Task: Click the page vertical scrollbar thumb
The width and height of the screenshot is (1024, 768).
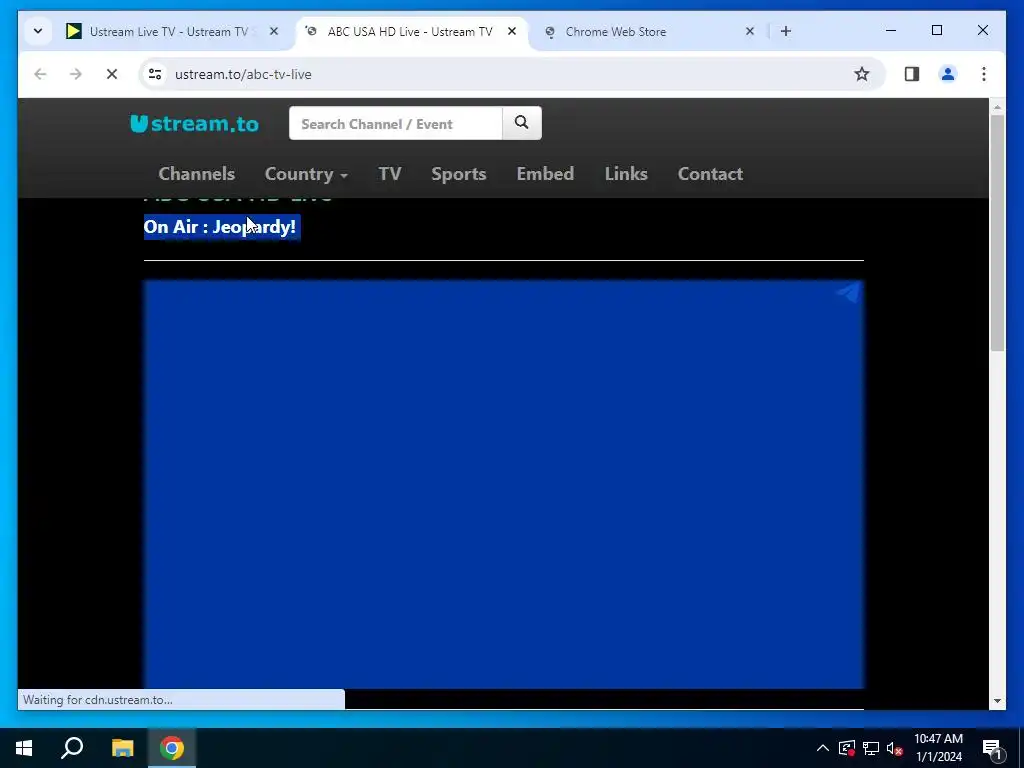Action: click(997, 233)
